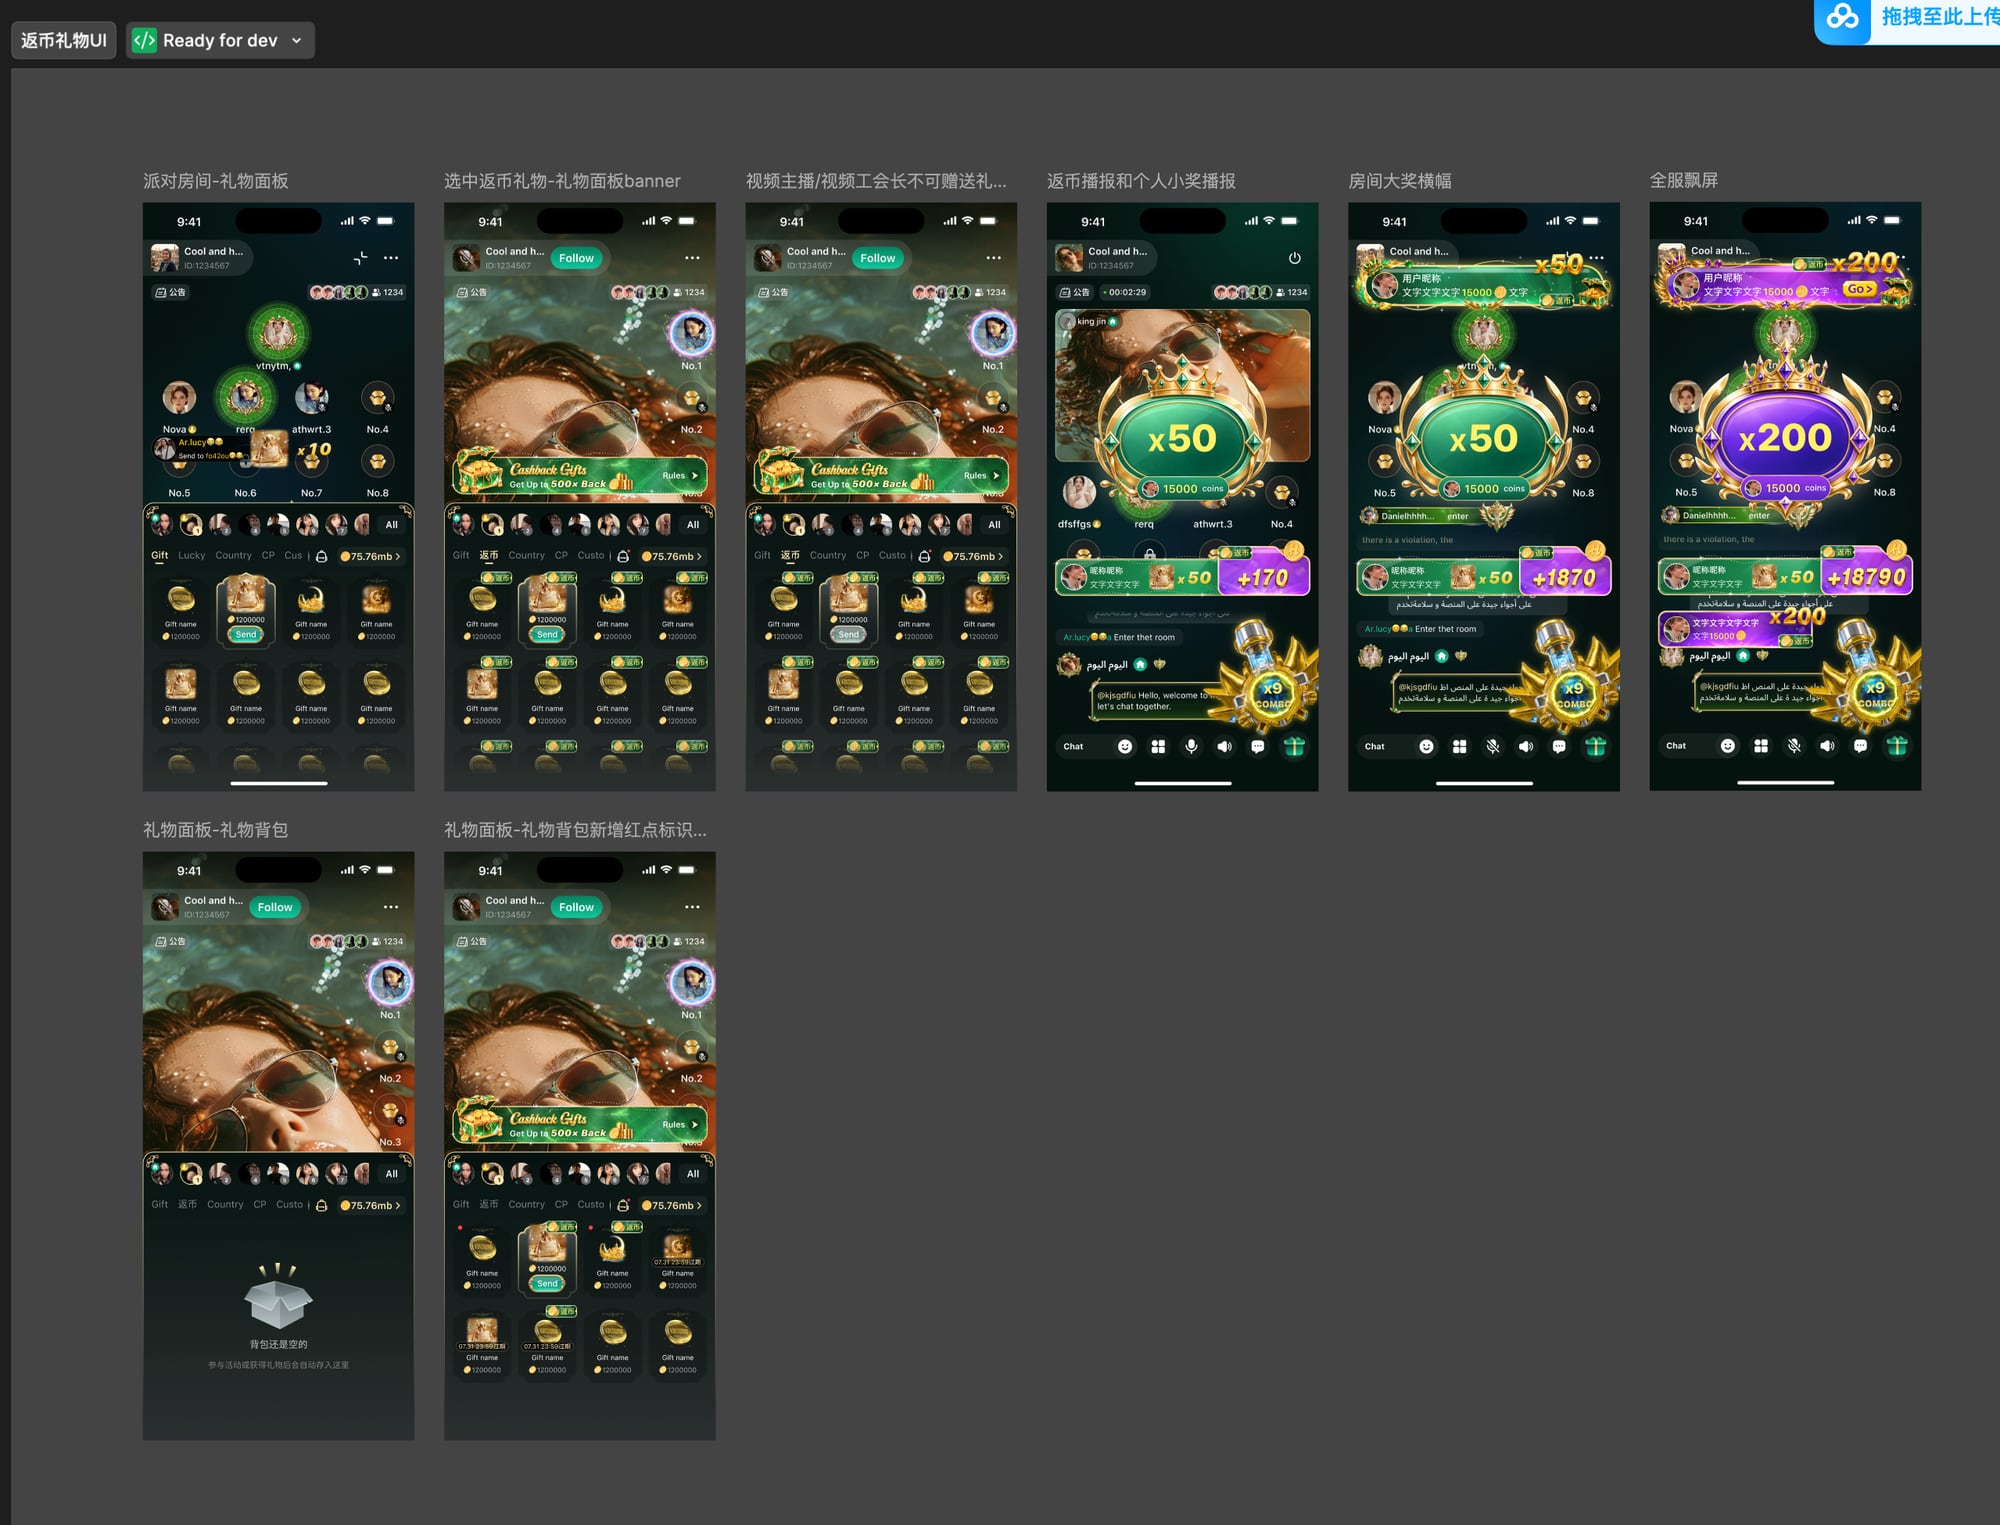Click the backpack lock icon in 派对房间-礼物面板 frame
This screenshot has width=2000, height=1525.
(322, 557)
